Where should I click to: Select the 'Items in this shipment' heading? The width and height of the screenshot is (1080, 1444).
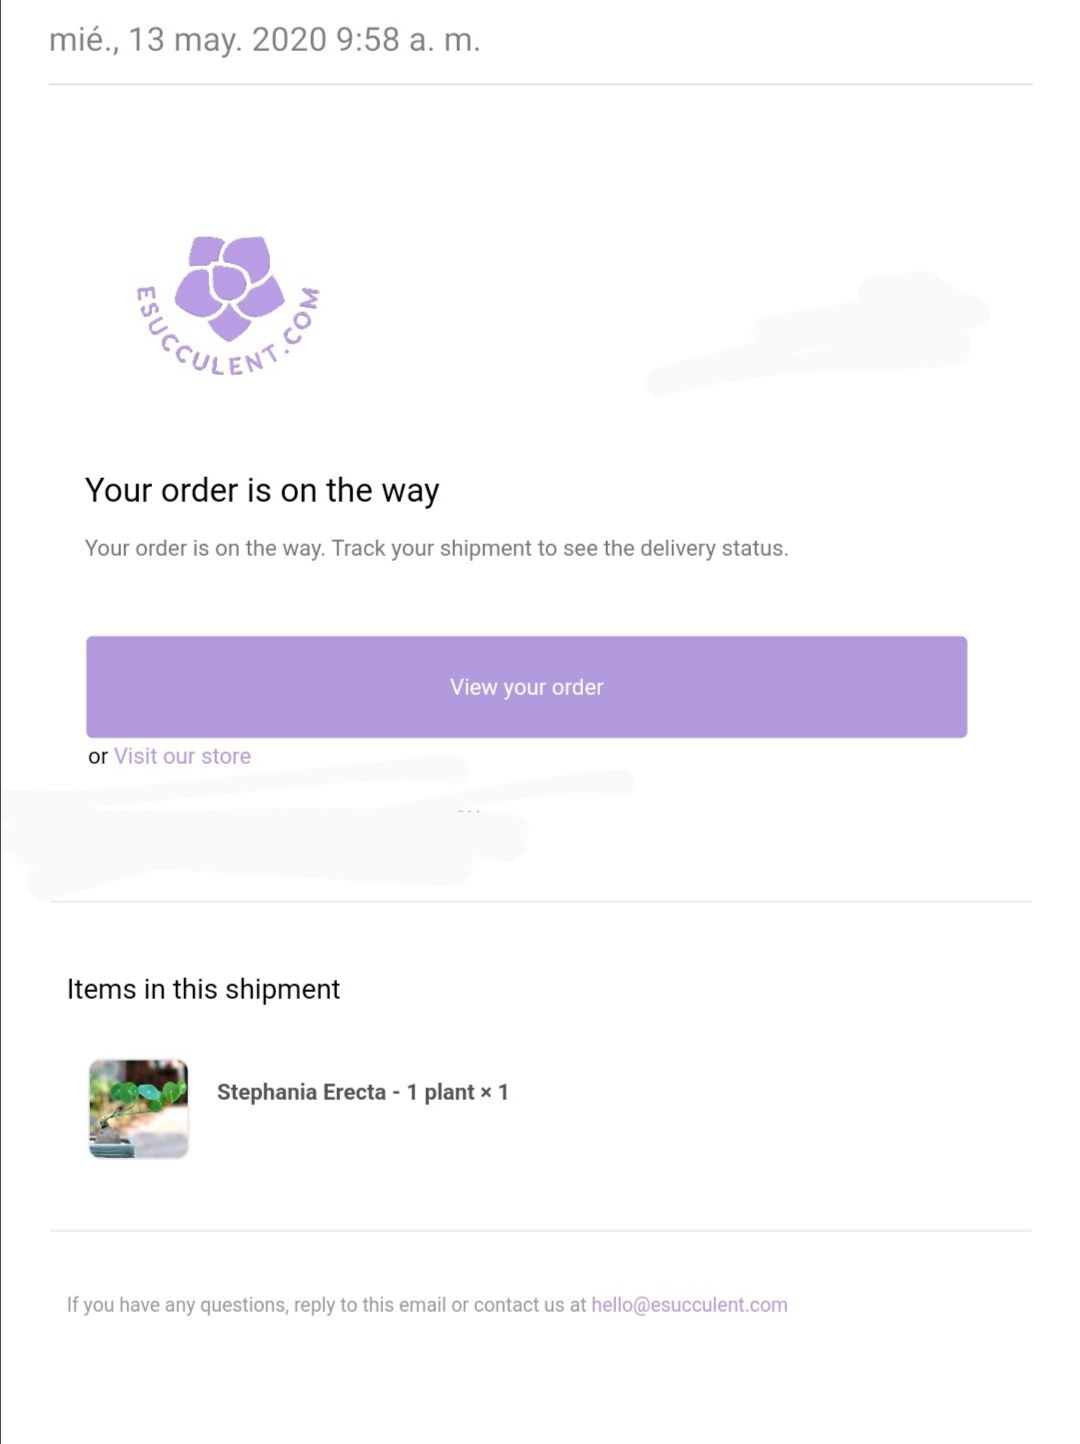[203, 989]
